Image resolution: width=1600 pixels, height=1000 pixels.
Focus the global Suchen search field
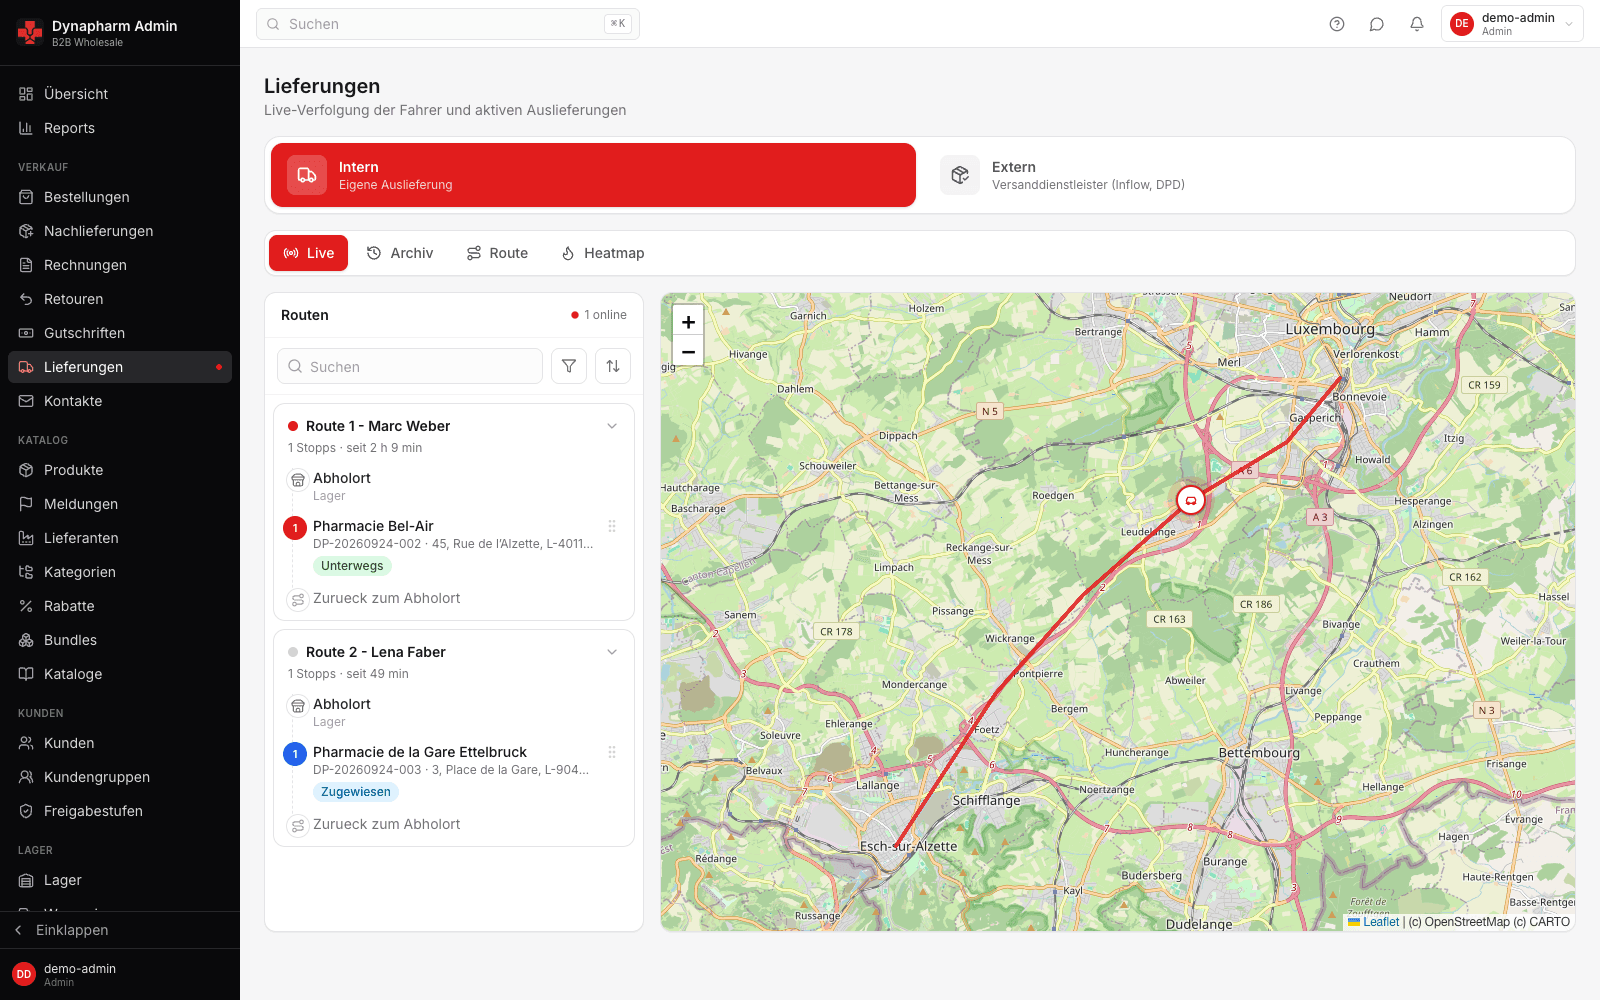(x=448, y=24)
